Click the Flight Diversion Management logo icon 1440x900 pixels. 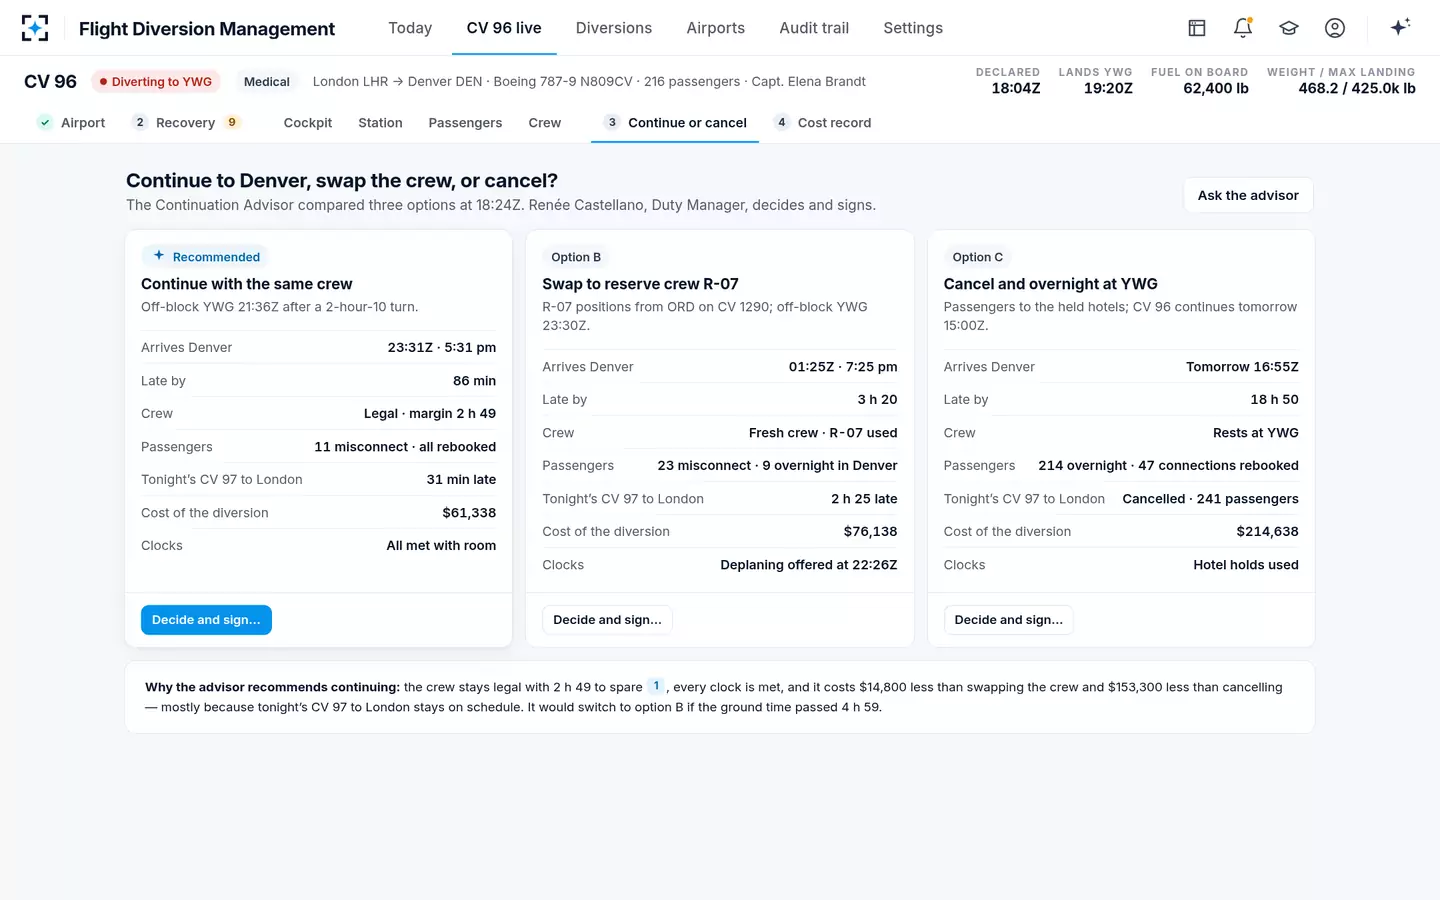point(35,28)
